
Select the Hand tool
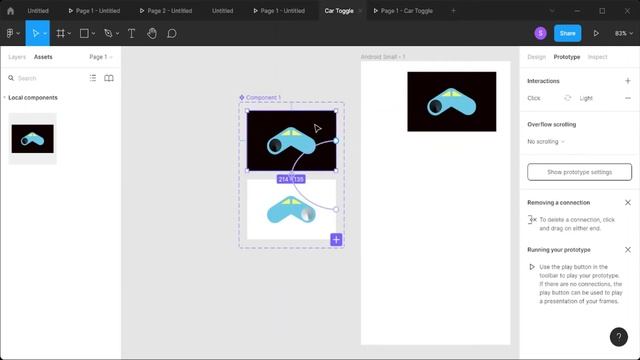[x=152, y=33]
